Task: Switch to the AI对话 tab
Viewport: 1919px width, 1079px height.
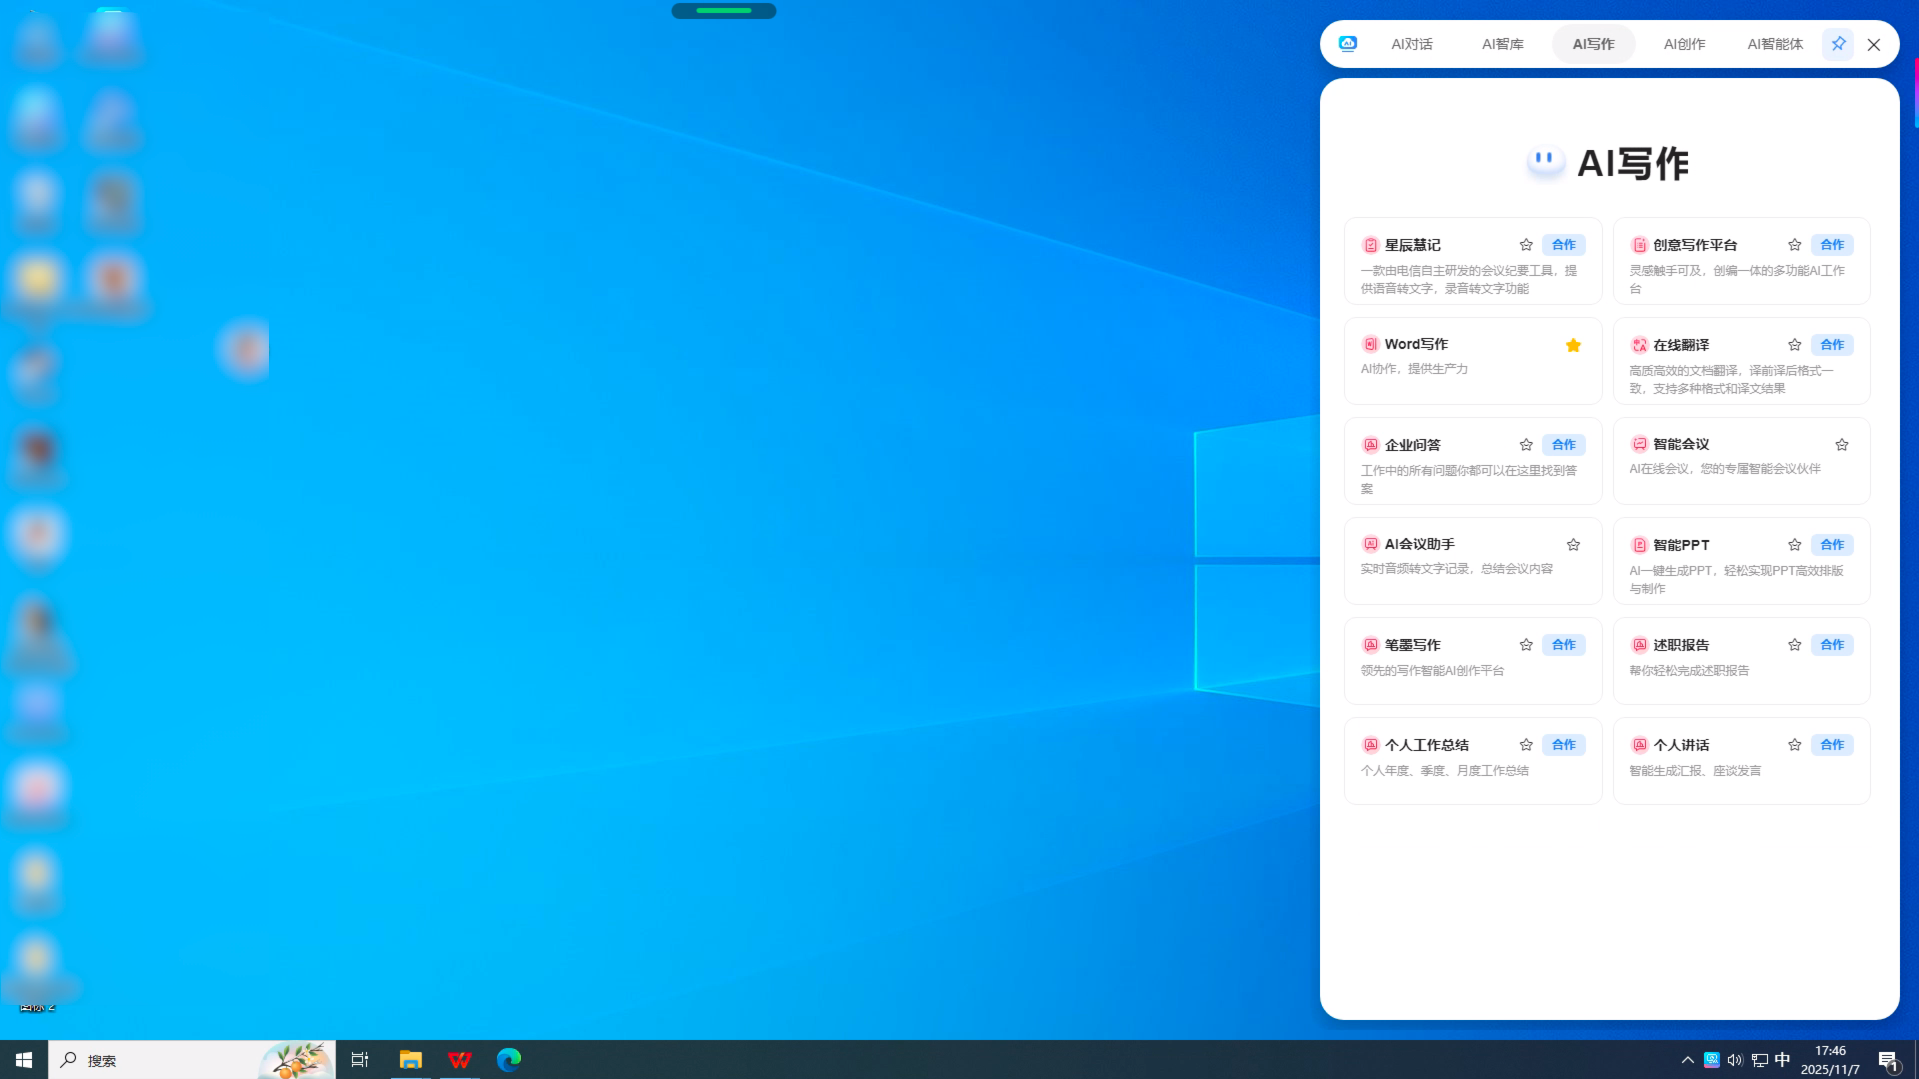Action: pyautogui.click(x=1411, y=44)
